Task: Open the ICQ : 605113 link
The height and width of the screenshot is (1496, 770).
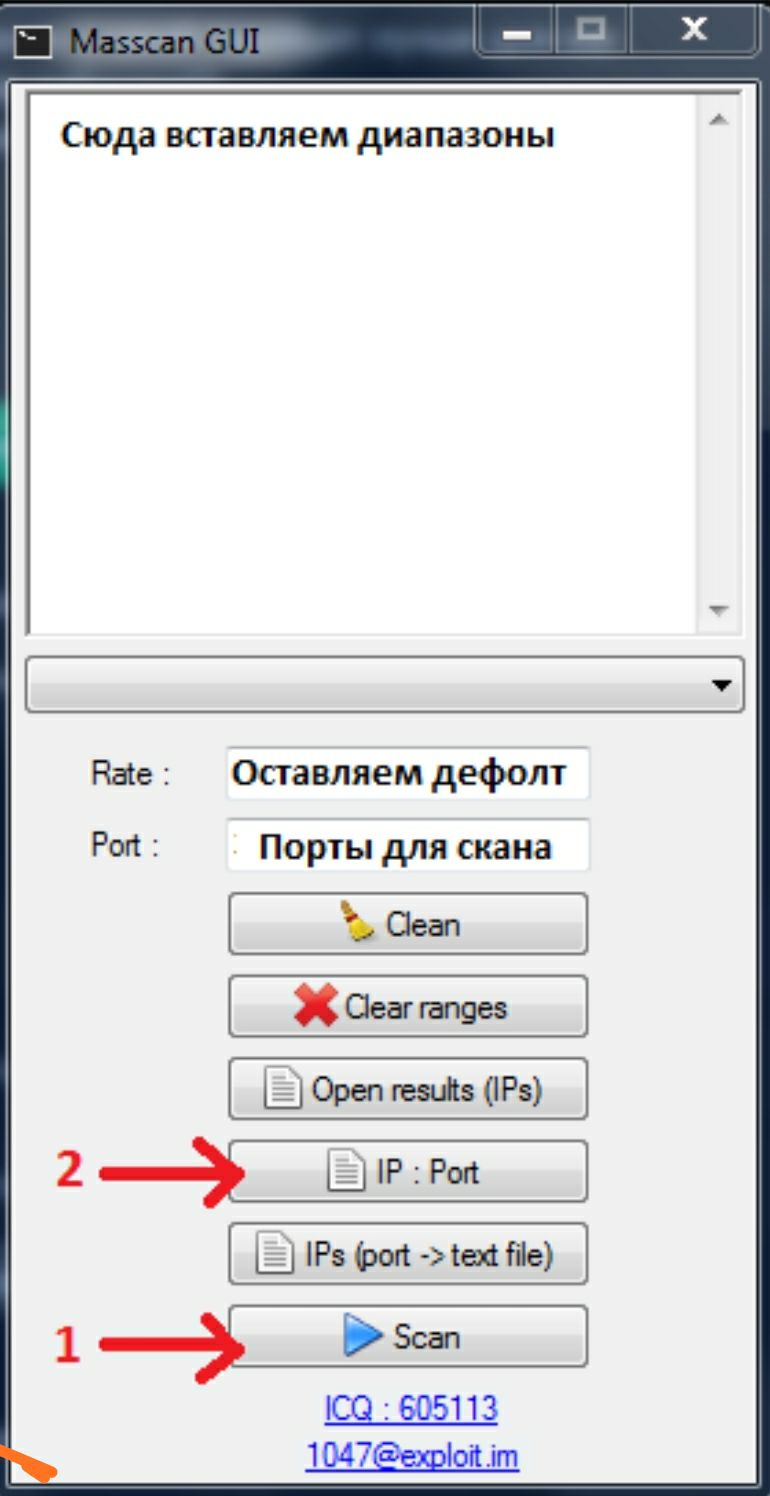Action: (411, 1409)
